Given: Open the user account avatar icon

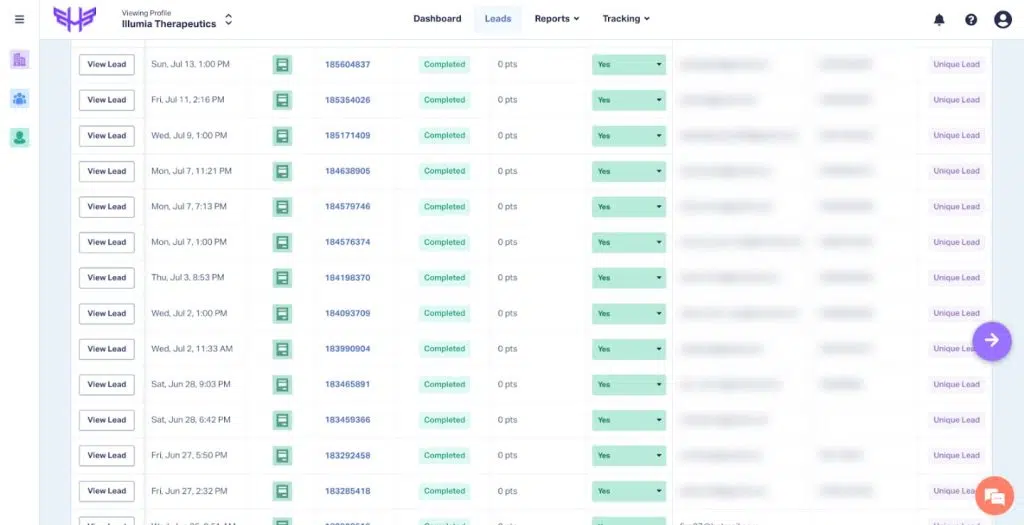Looking at the screenshot, I should tap(1002, 19).
